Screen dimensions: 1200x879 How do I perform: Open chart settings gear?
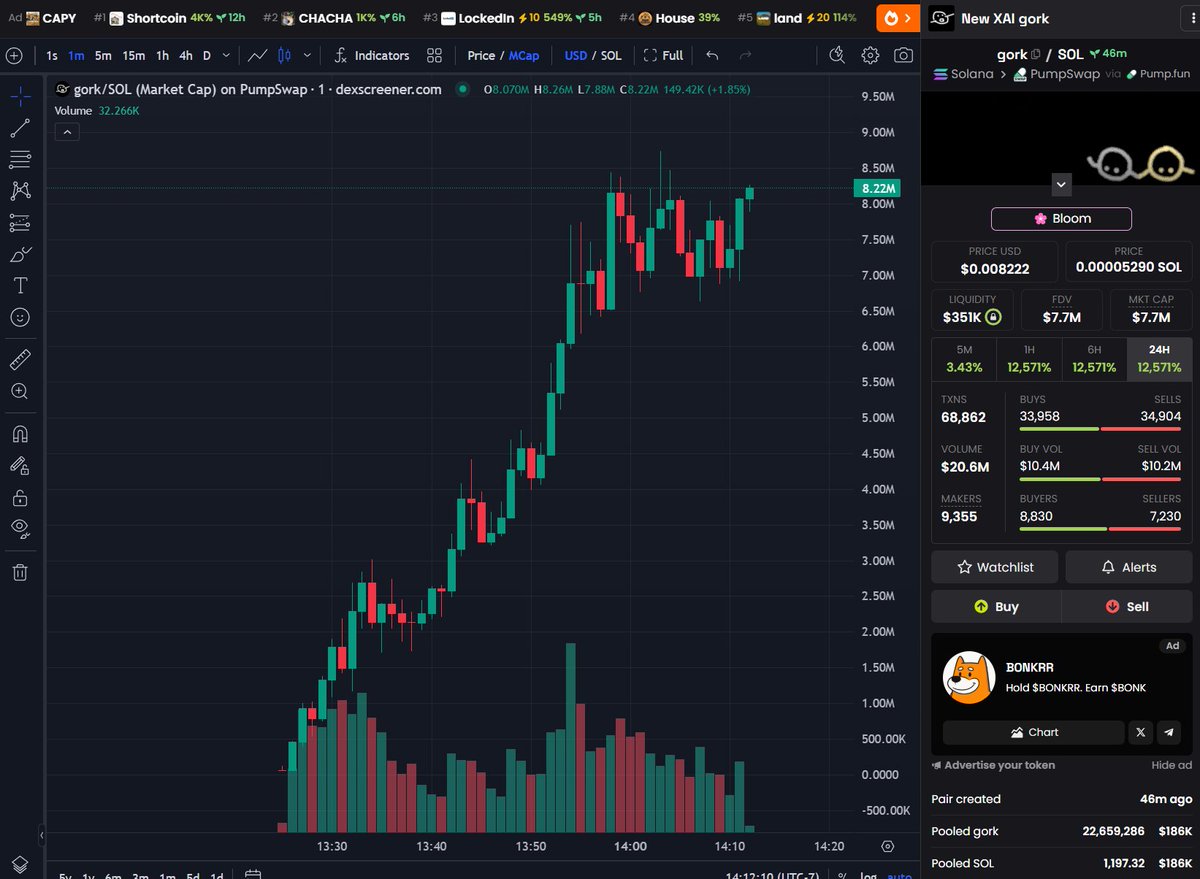[871, 55]
